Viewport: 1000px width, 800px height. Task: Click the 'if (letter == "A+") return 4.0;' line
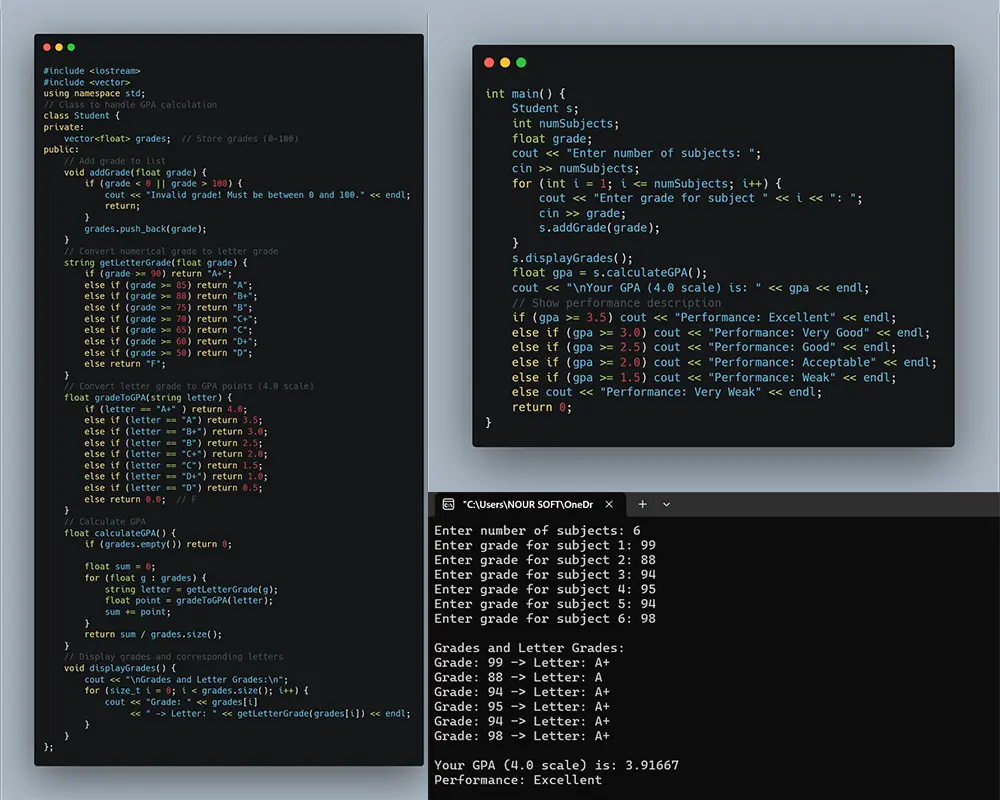pyautogui.click(x=166, y=409)
